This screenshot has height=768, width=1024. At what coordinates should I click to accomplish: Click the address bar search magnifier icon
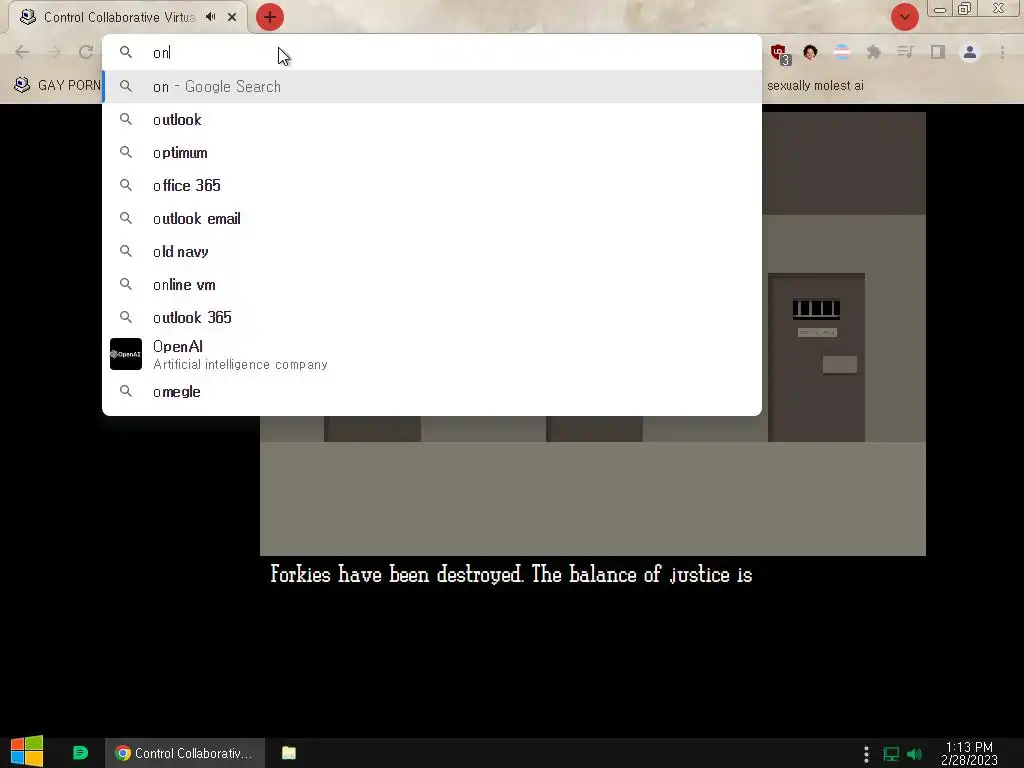click(x=125, y=52)
